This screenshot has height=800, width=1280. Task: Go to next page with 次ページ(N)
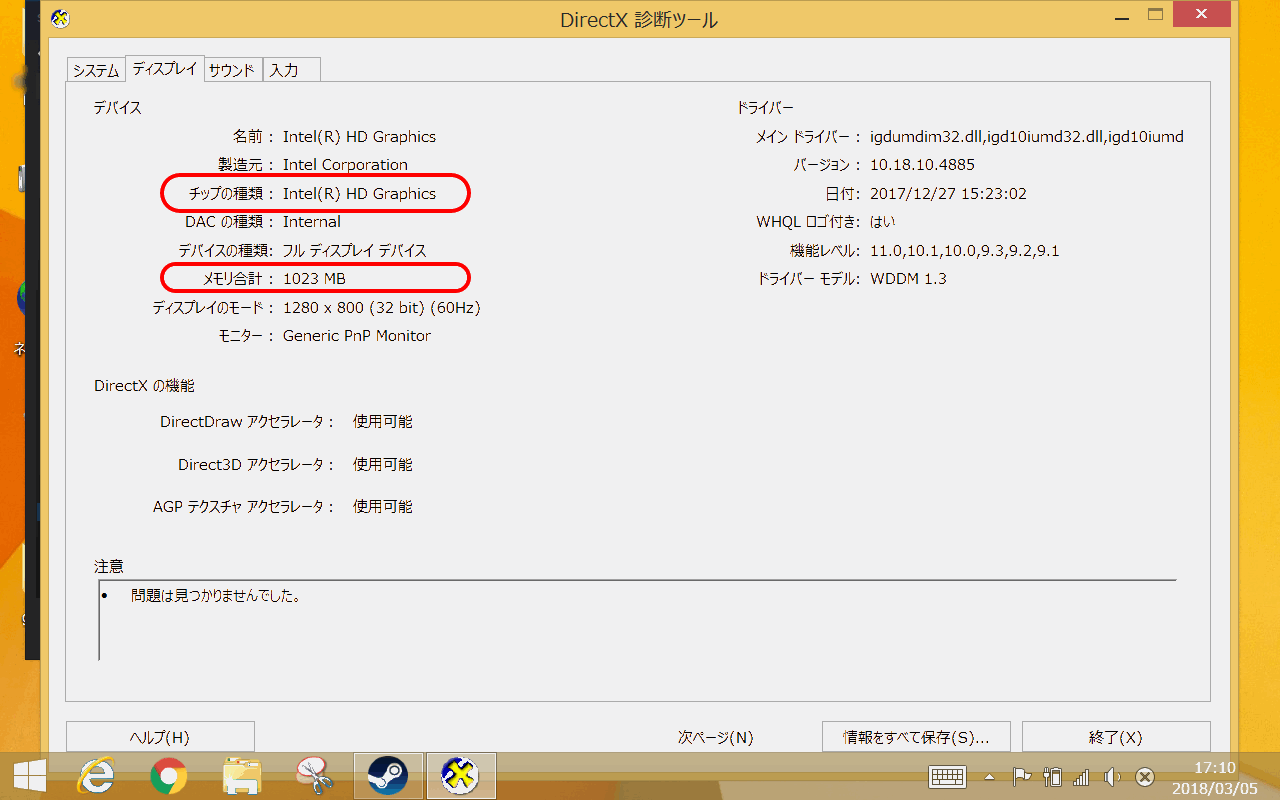click(715, 737)
